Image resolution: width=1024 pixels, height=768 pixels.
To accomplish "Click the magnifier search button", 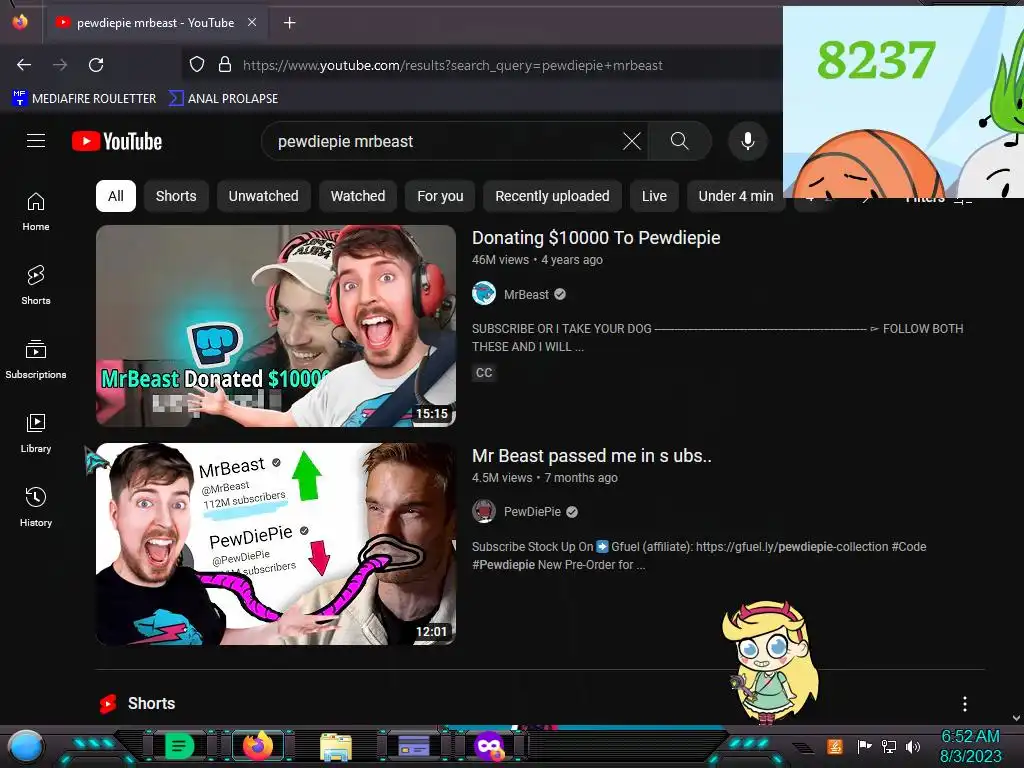I will click(x=679, y=140).
